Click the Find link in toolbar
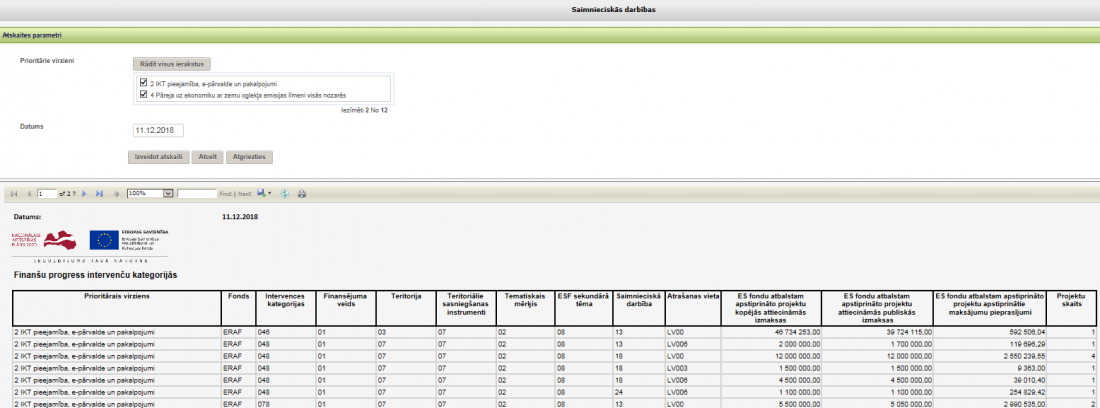1100x408 pixels. [x=225, y=193]
